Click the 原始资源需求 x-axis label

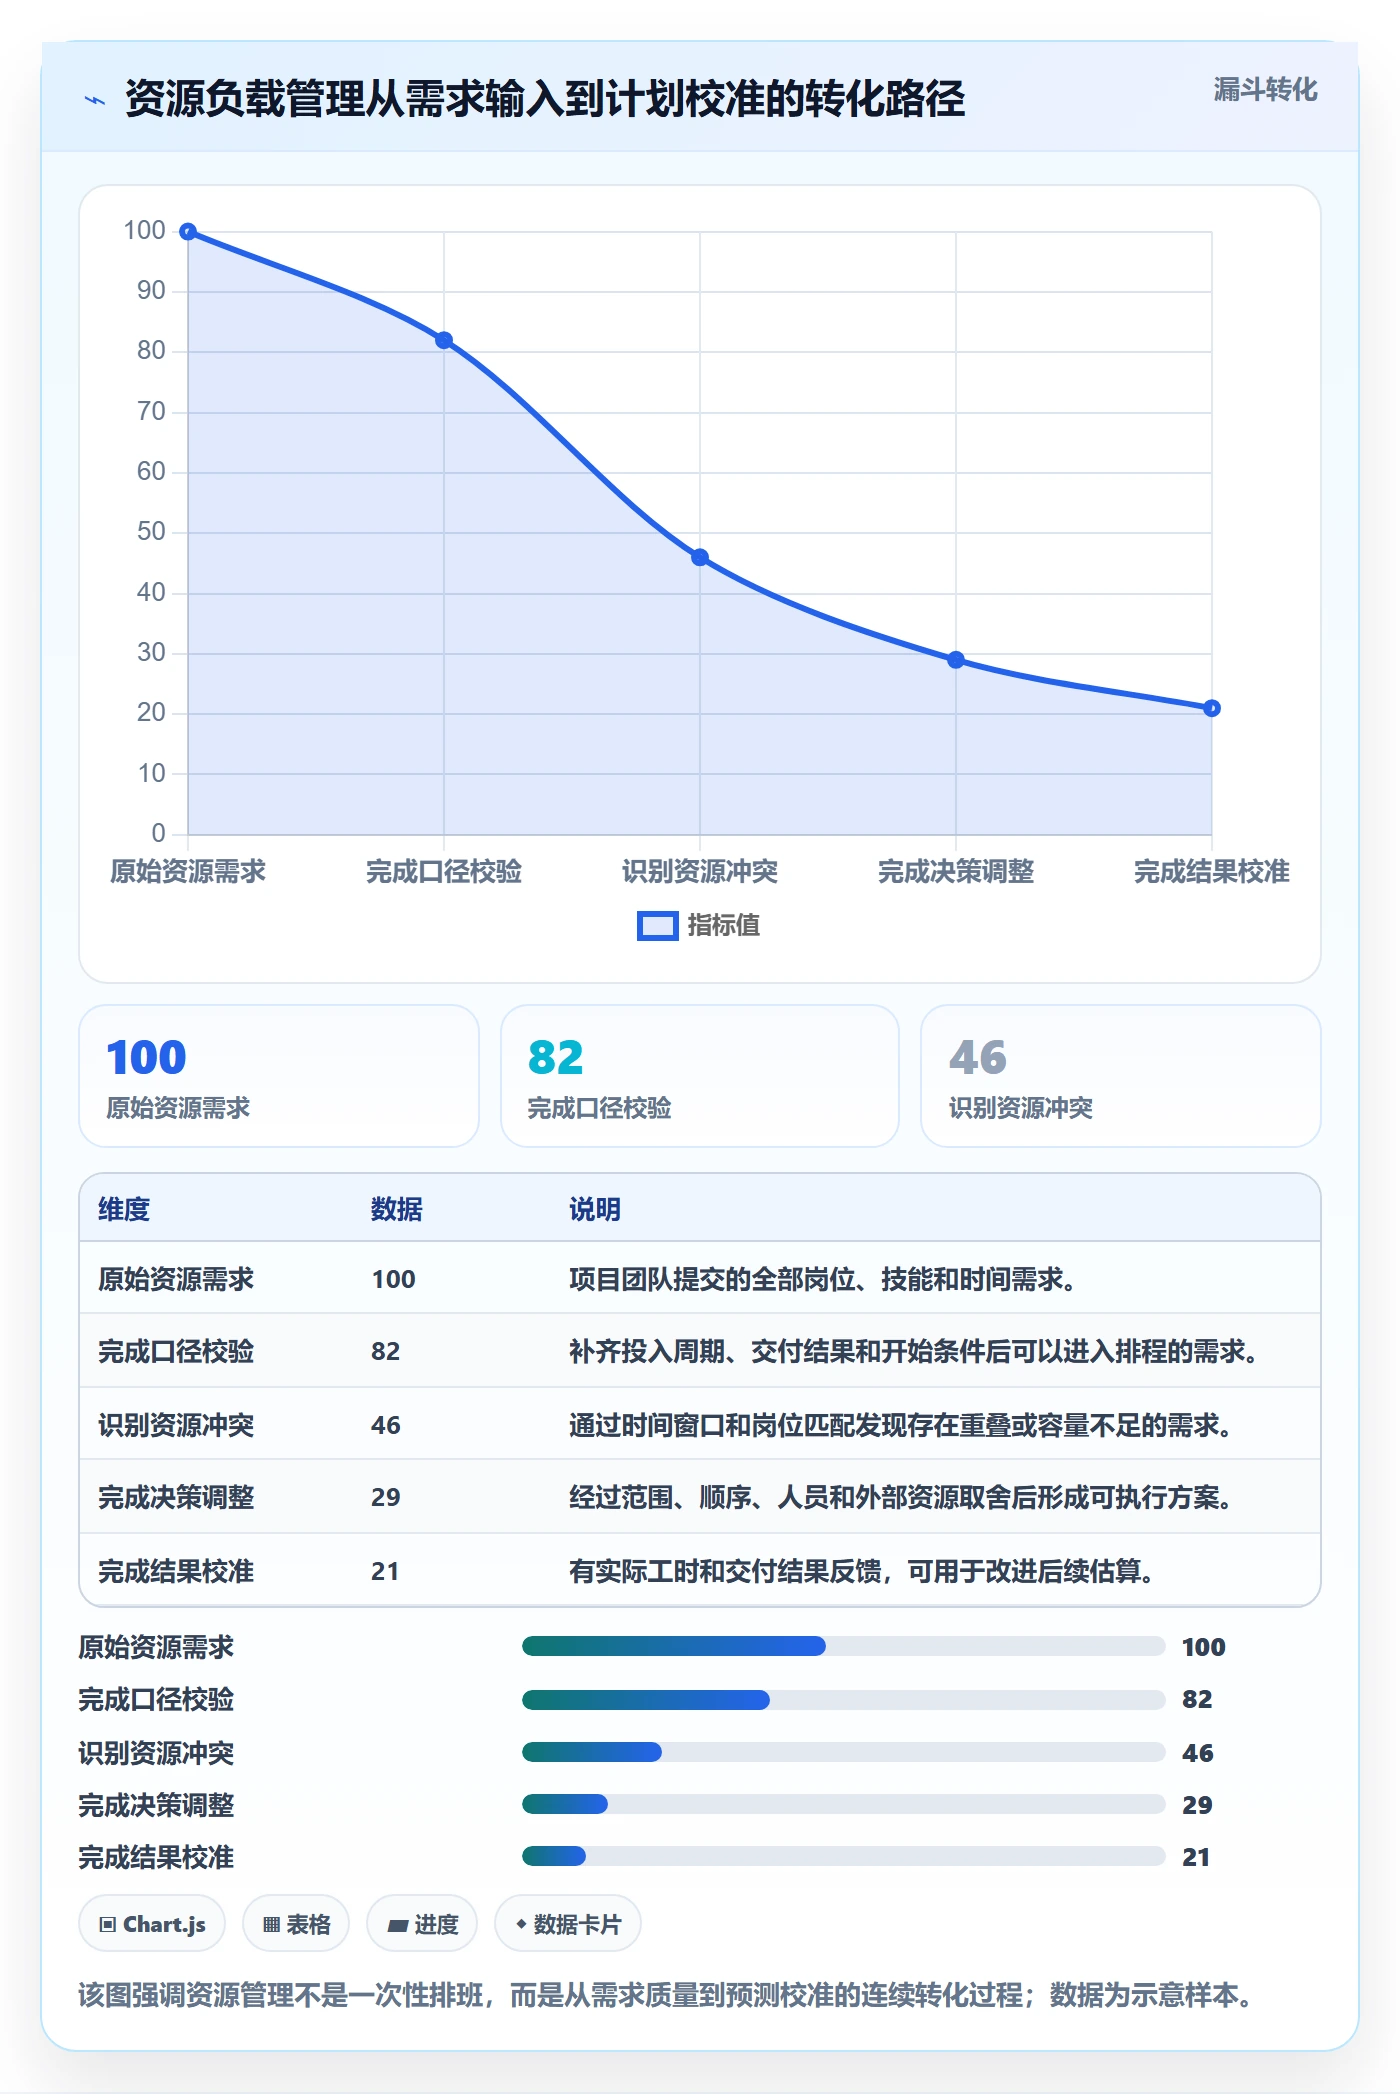tap(188, 871)
